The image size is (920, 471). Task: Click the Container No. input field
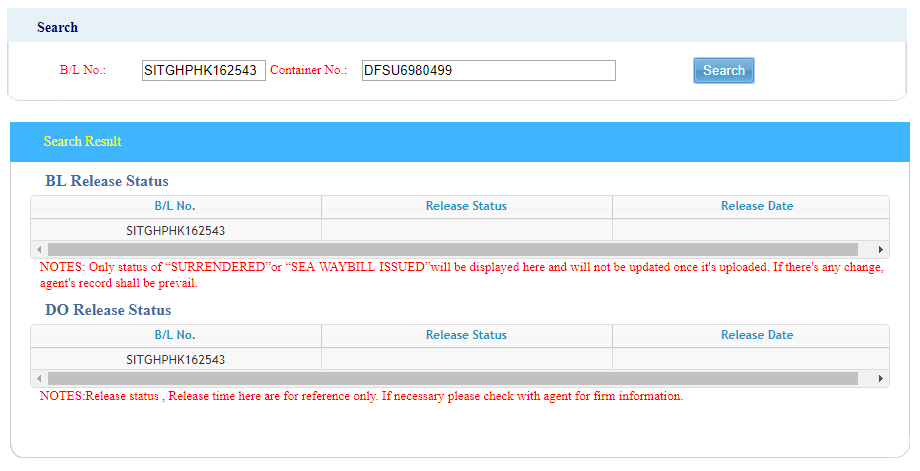[x=488, y=71]
